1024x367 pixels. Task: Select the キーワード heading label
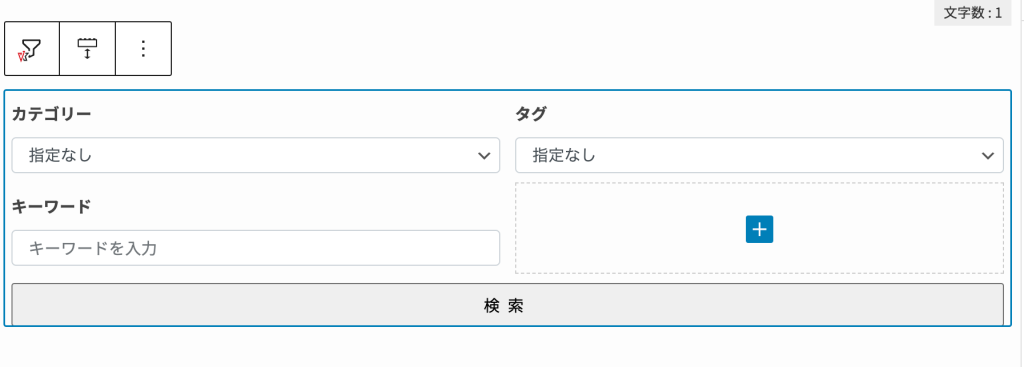[52, 207]
